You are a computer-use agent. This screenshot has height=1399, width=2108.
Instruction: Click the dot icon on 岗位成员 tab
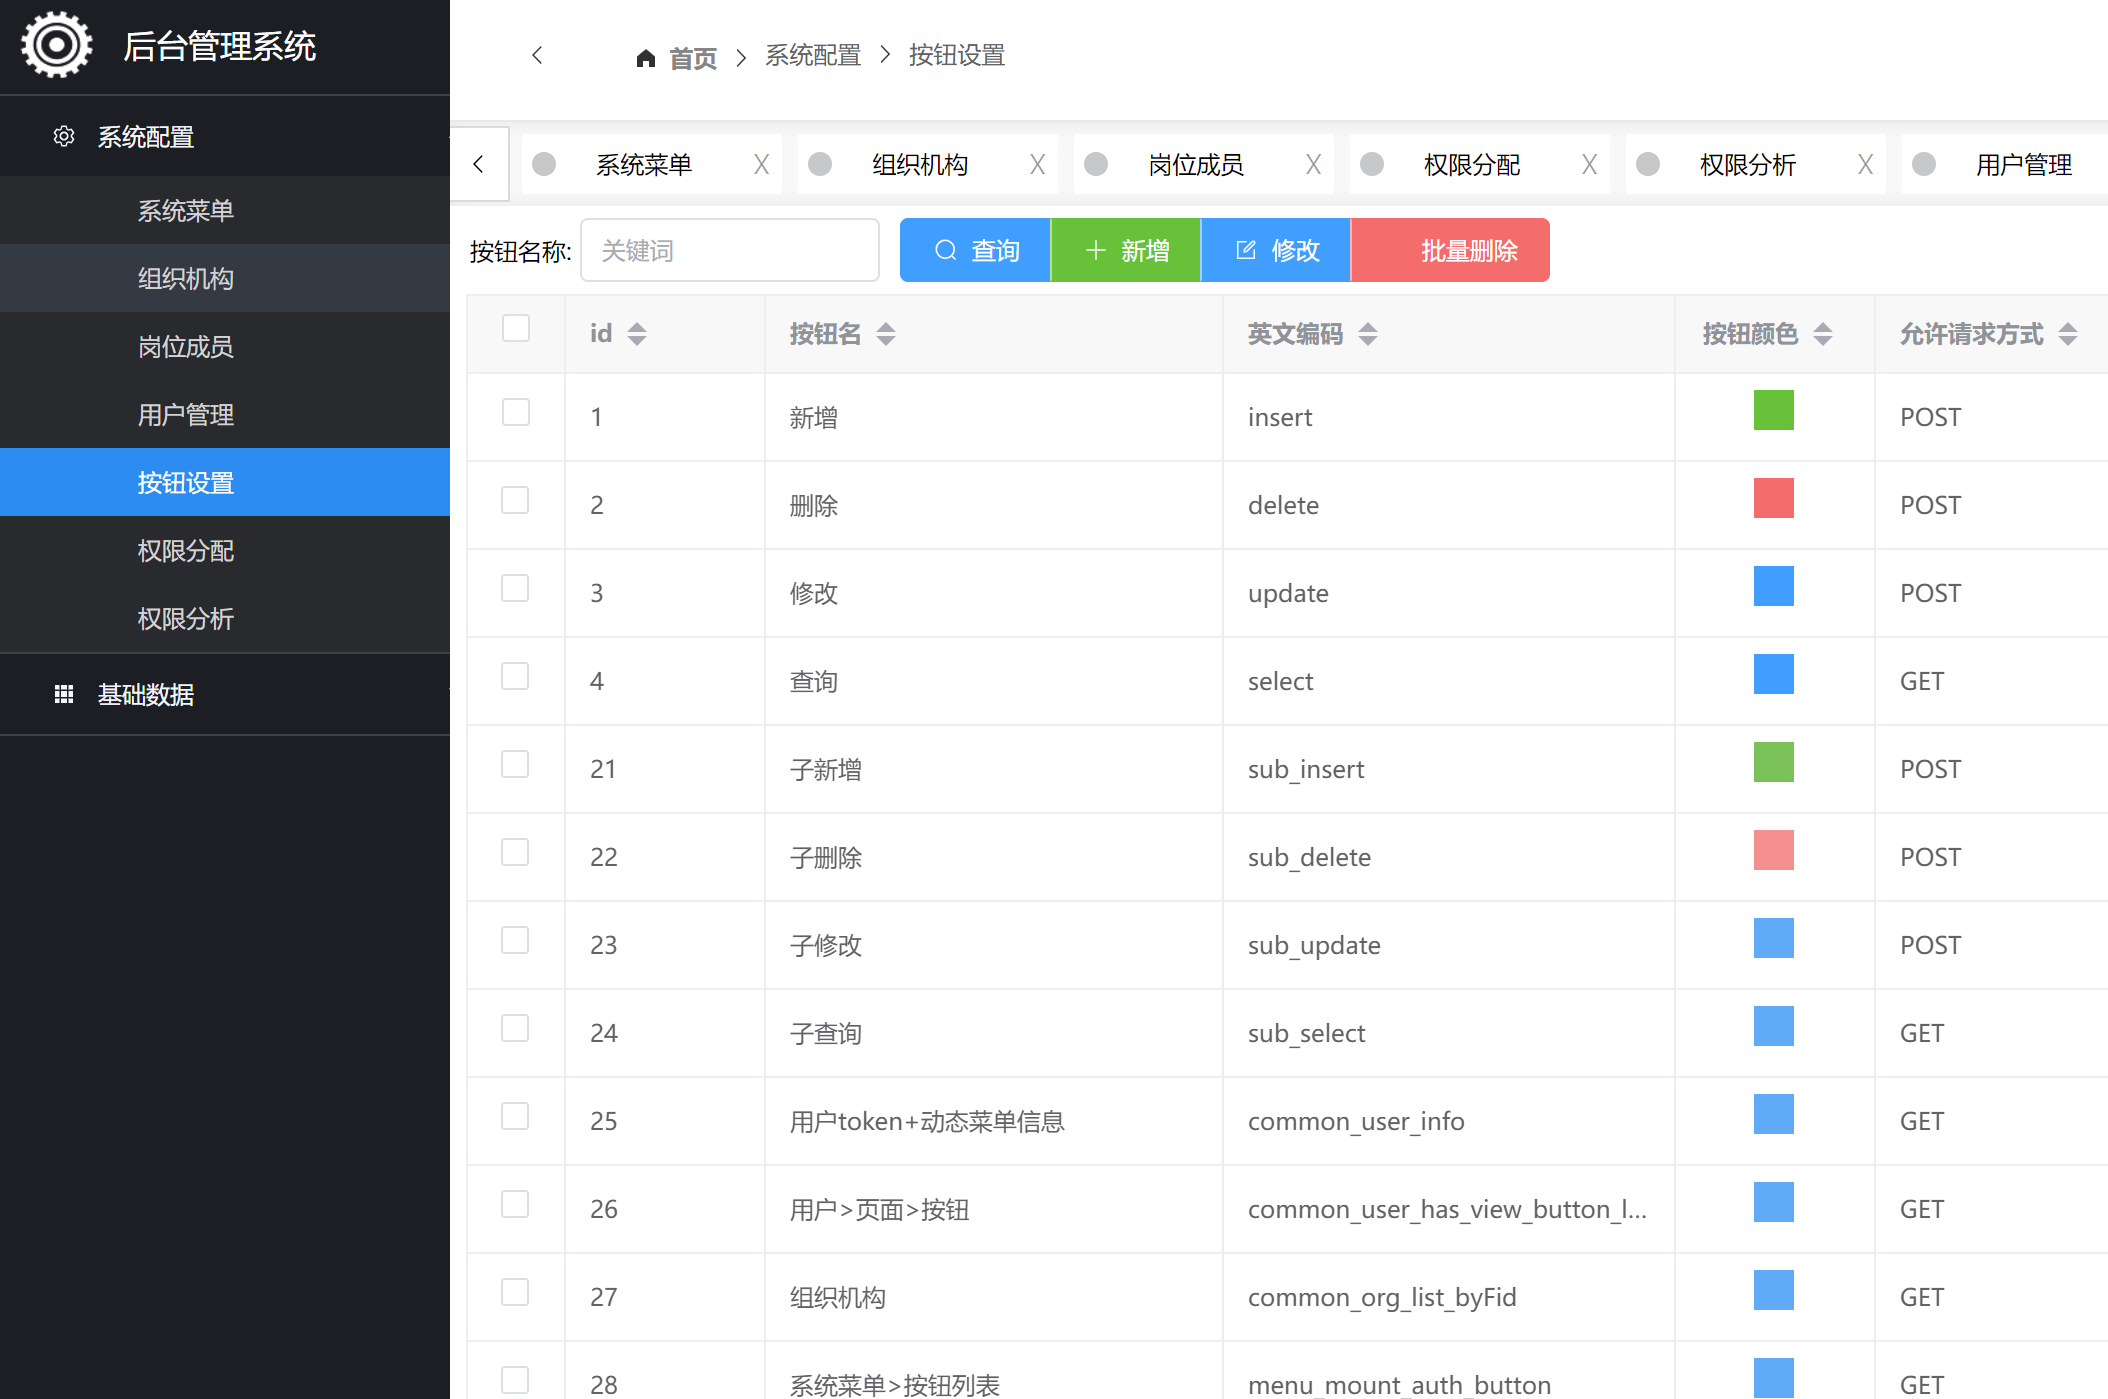pos(1096,164)
